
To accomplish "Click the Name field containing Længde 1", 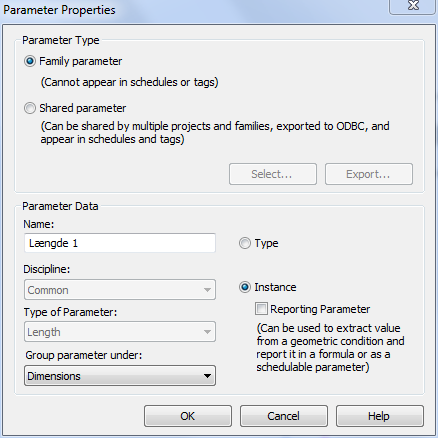I will 120,243.
